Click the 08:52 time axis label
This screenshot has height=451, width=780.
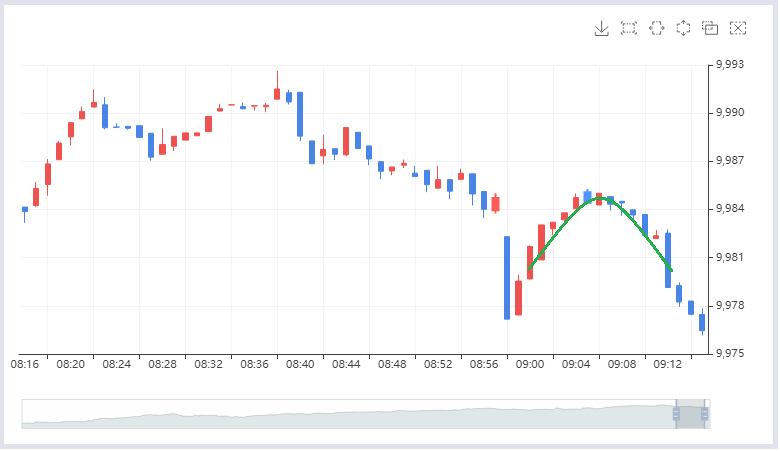pos(438,364)
